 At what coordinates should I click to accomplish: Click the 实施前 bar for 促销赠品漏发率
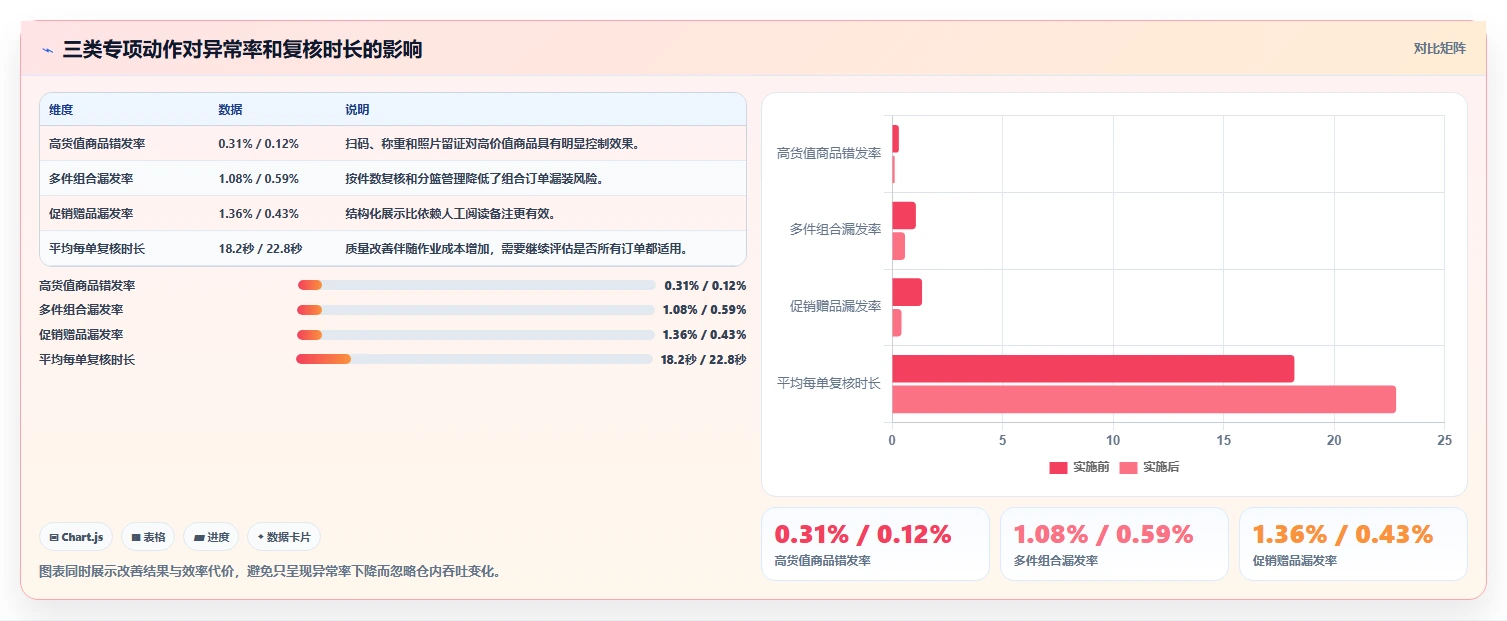[x=907, y=292]
